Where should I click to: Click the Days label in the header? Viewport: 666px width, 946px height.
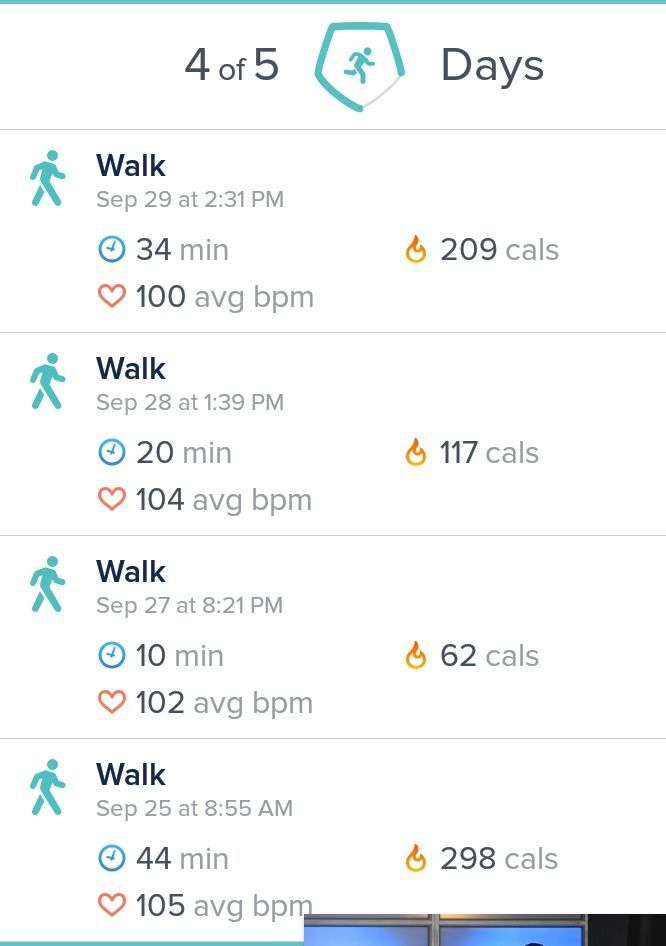(x=492, y=66)
